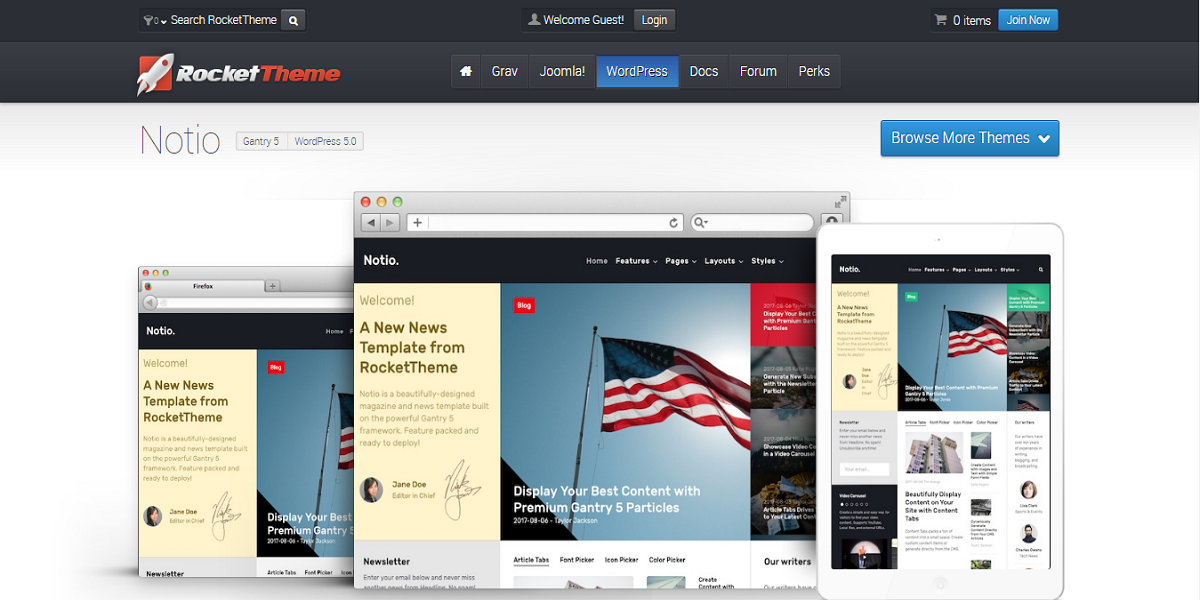Open the Joomla! menu item
This screenshot has width=1200, height=600.
pyautogui.click(x=562, y=72)
